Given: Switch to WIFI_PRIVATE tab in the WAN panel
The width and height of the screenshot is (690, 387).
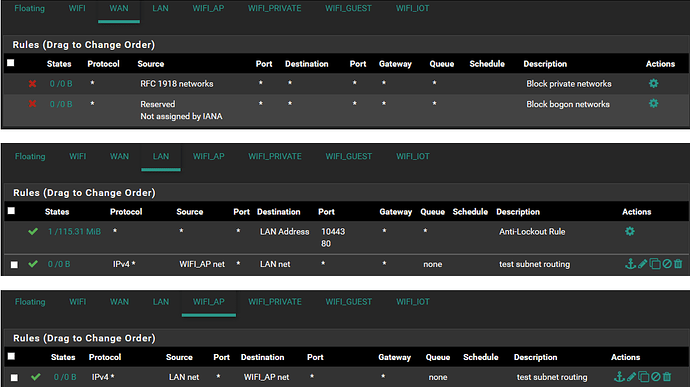Looking at the screenshot, I should pos(275,8).
